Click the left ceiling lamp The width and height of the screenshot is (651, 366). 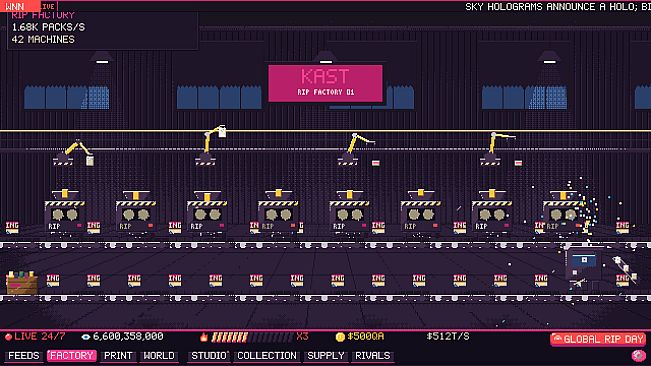(x=102, y=58)
